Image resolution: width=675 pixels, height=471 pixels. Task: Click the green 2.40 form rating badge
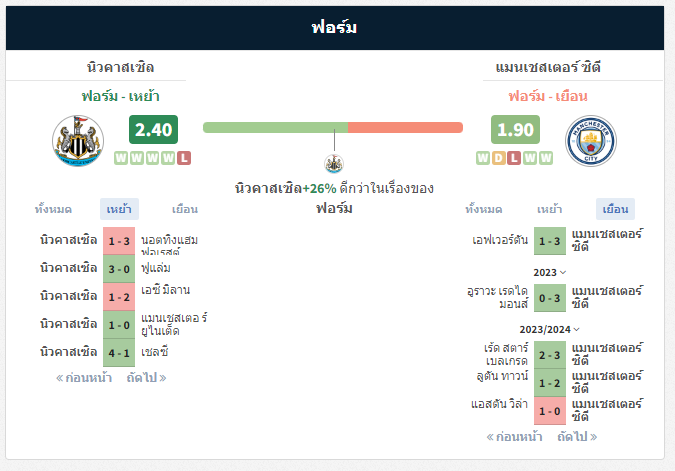[x=153, y=129]
